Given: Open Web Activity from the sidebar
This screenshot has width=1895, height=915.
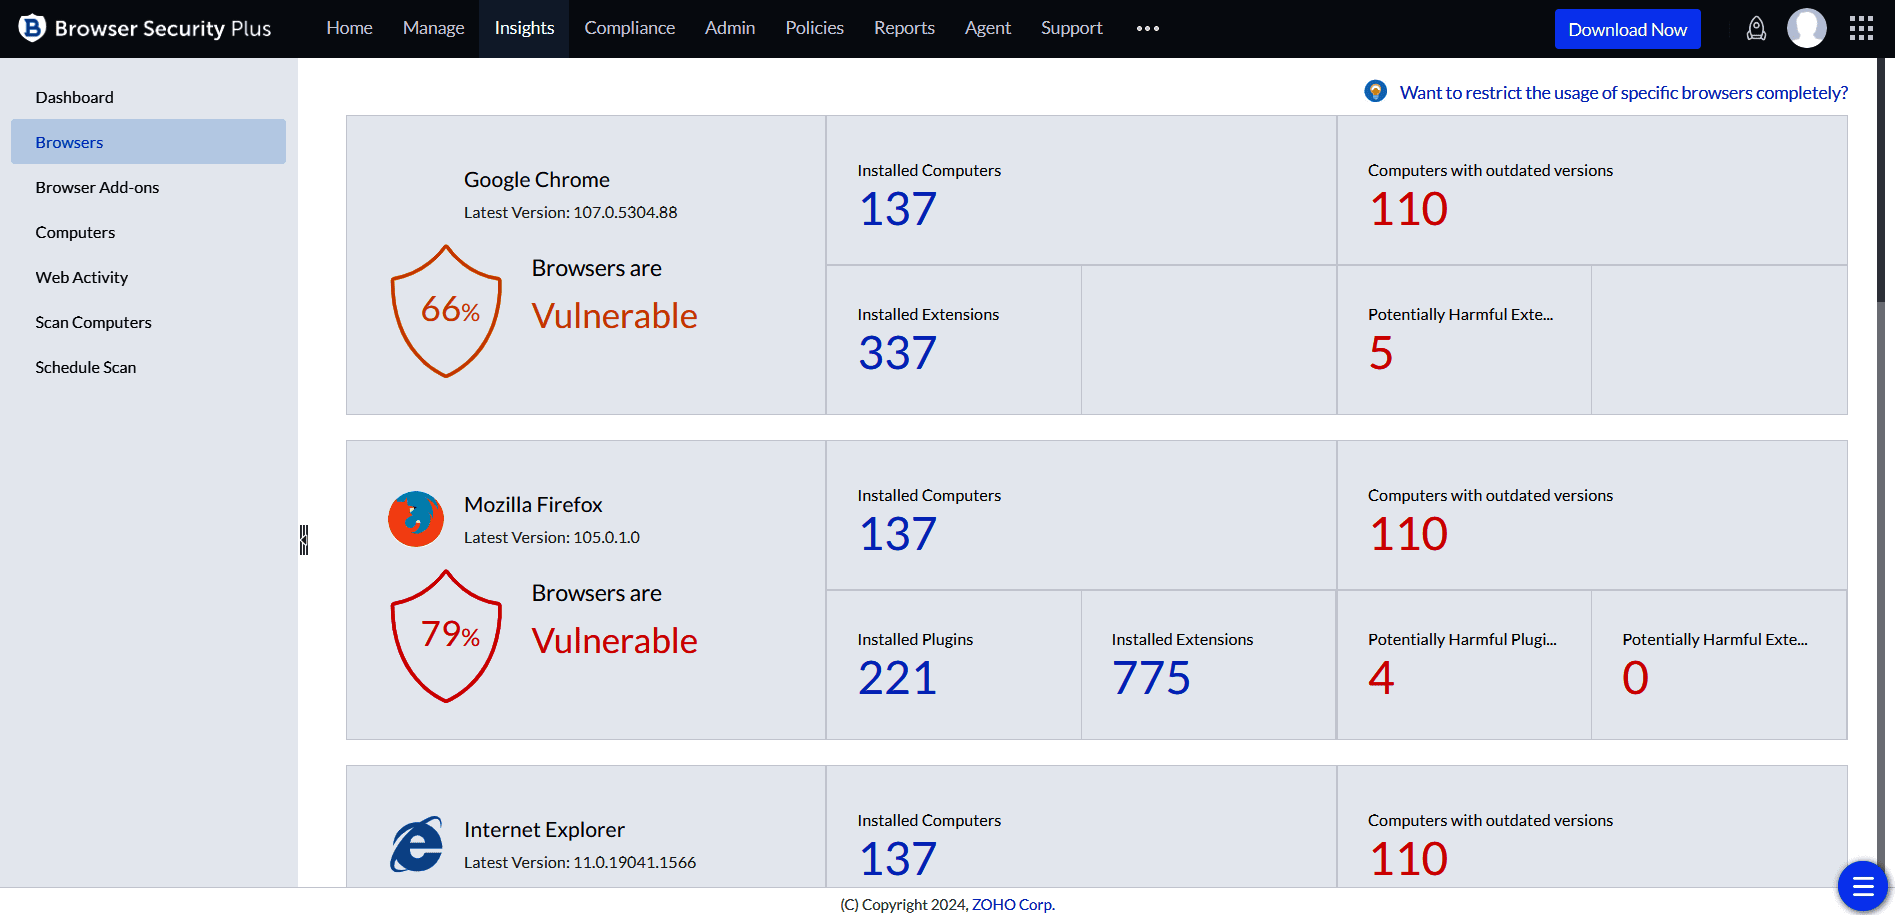Looking at the screenshot, I should tap(82, 278).
